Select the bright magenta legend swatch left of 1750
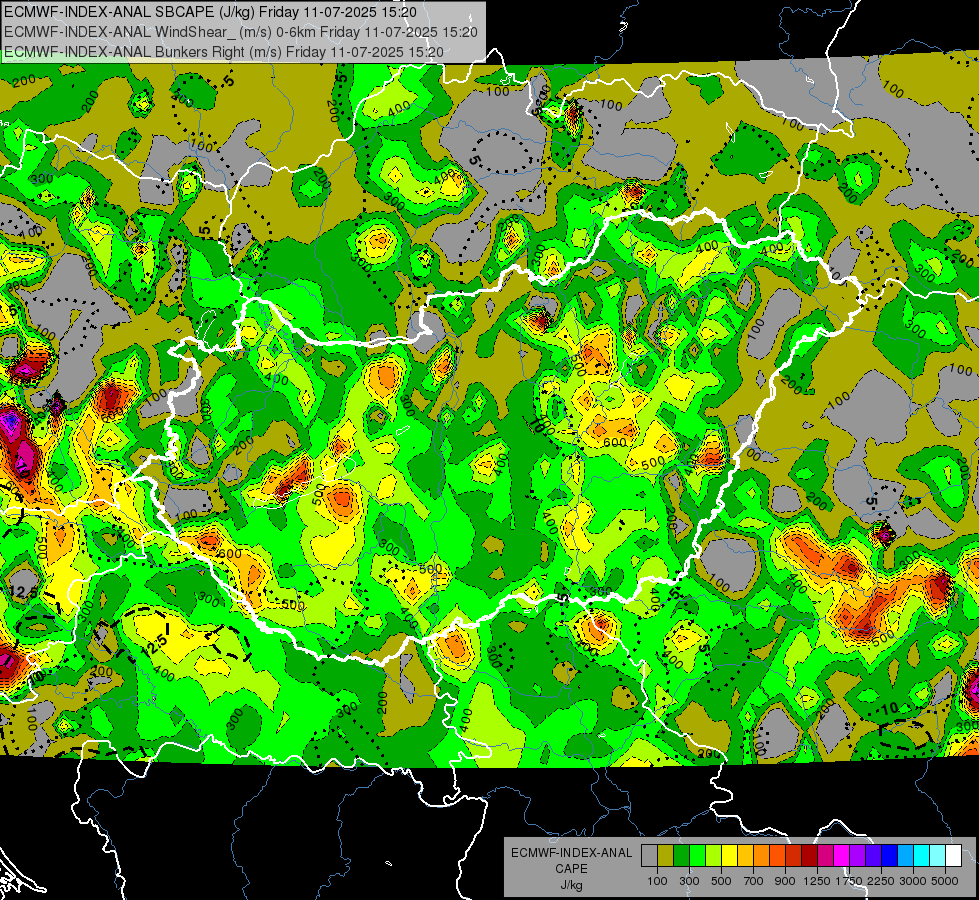 842,856
